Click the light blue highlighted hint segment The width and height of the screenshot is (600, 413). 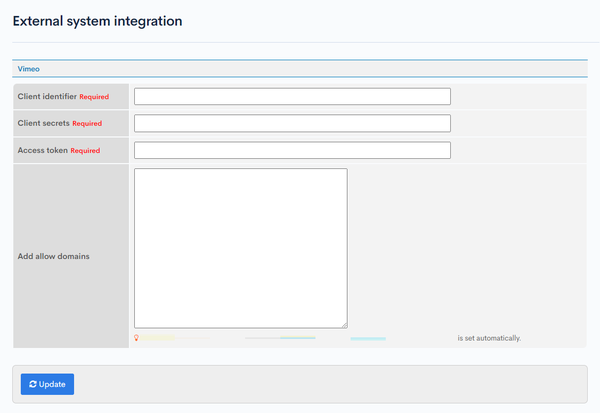(x=368, y=339)
